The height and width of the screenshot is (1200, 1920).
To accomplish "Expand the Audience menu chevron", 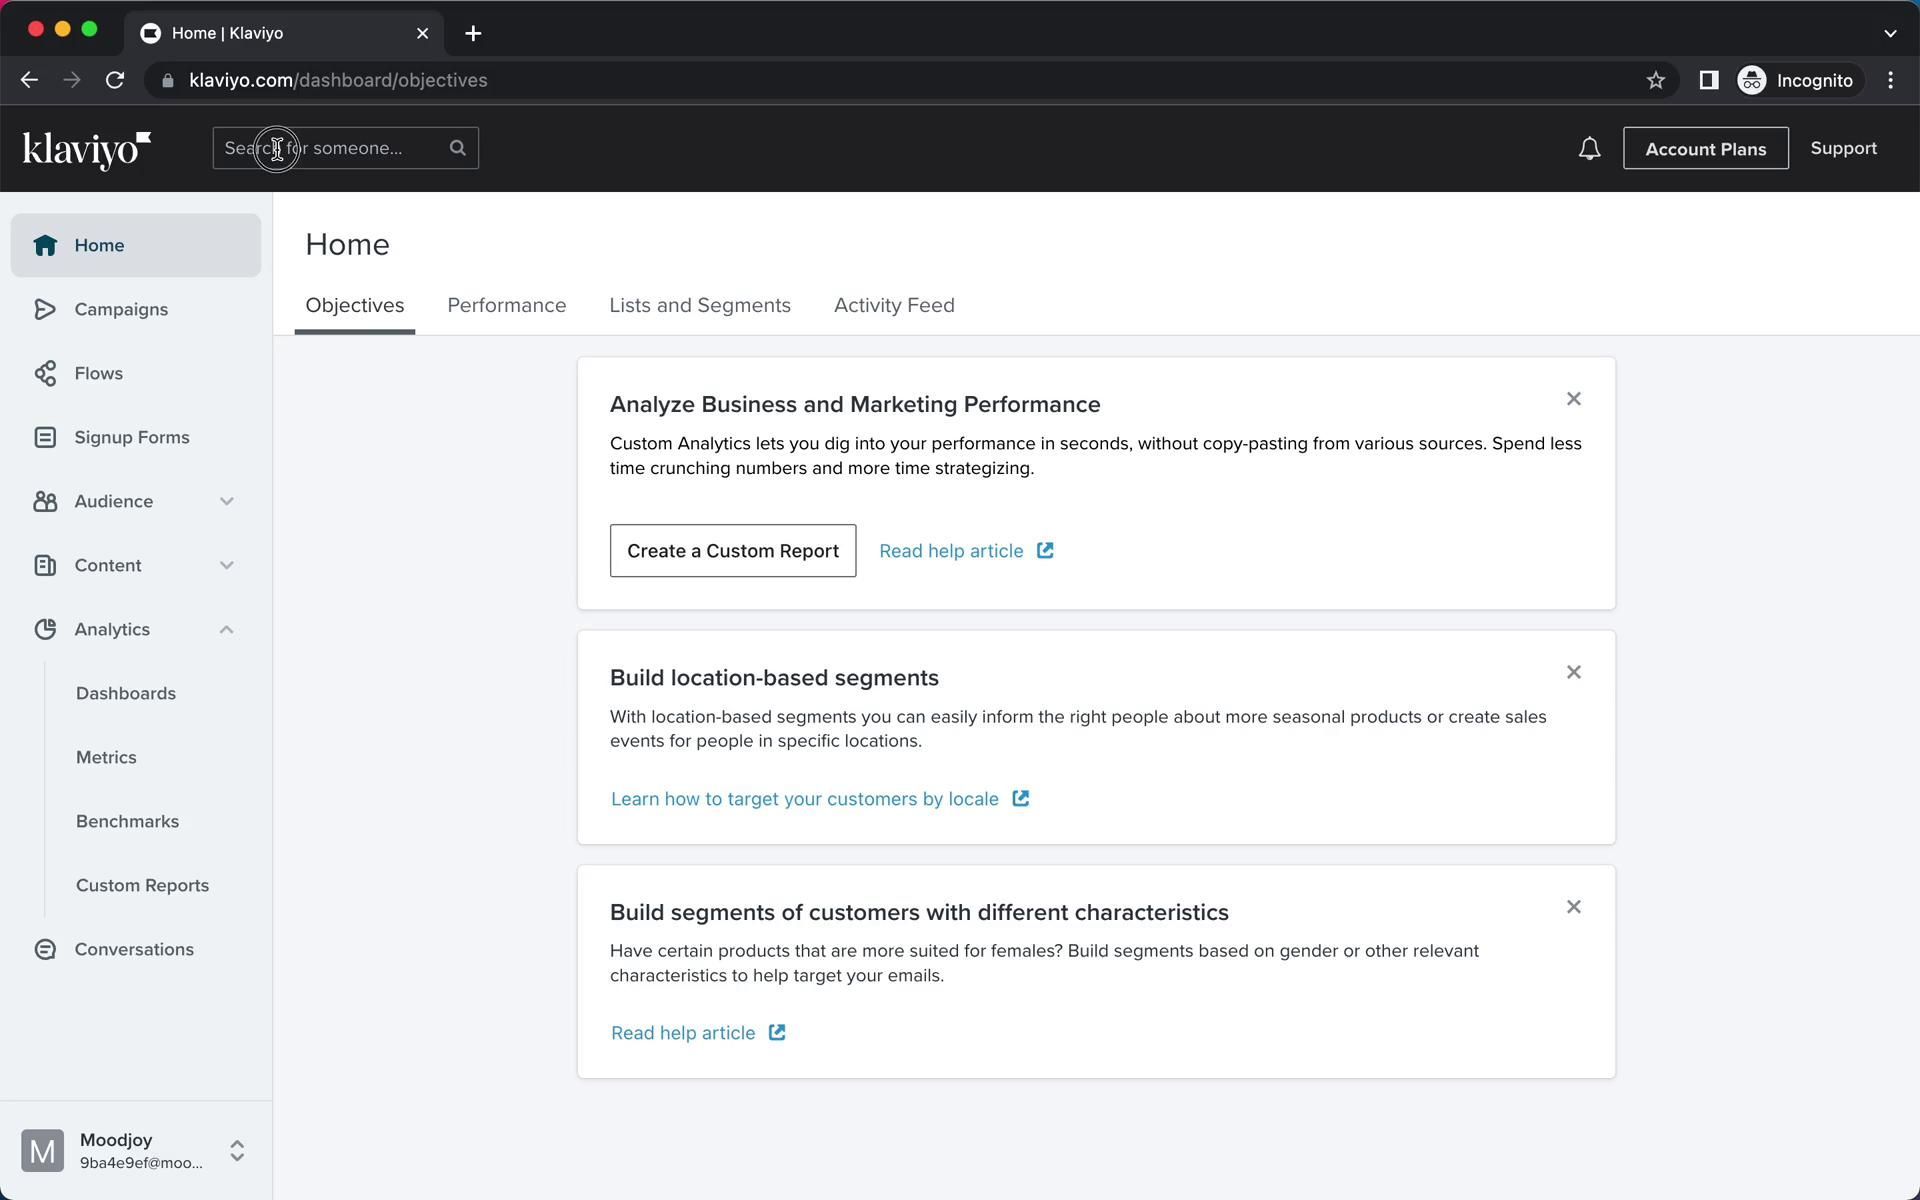I will pyautogui.click(x=227, y=501).
